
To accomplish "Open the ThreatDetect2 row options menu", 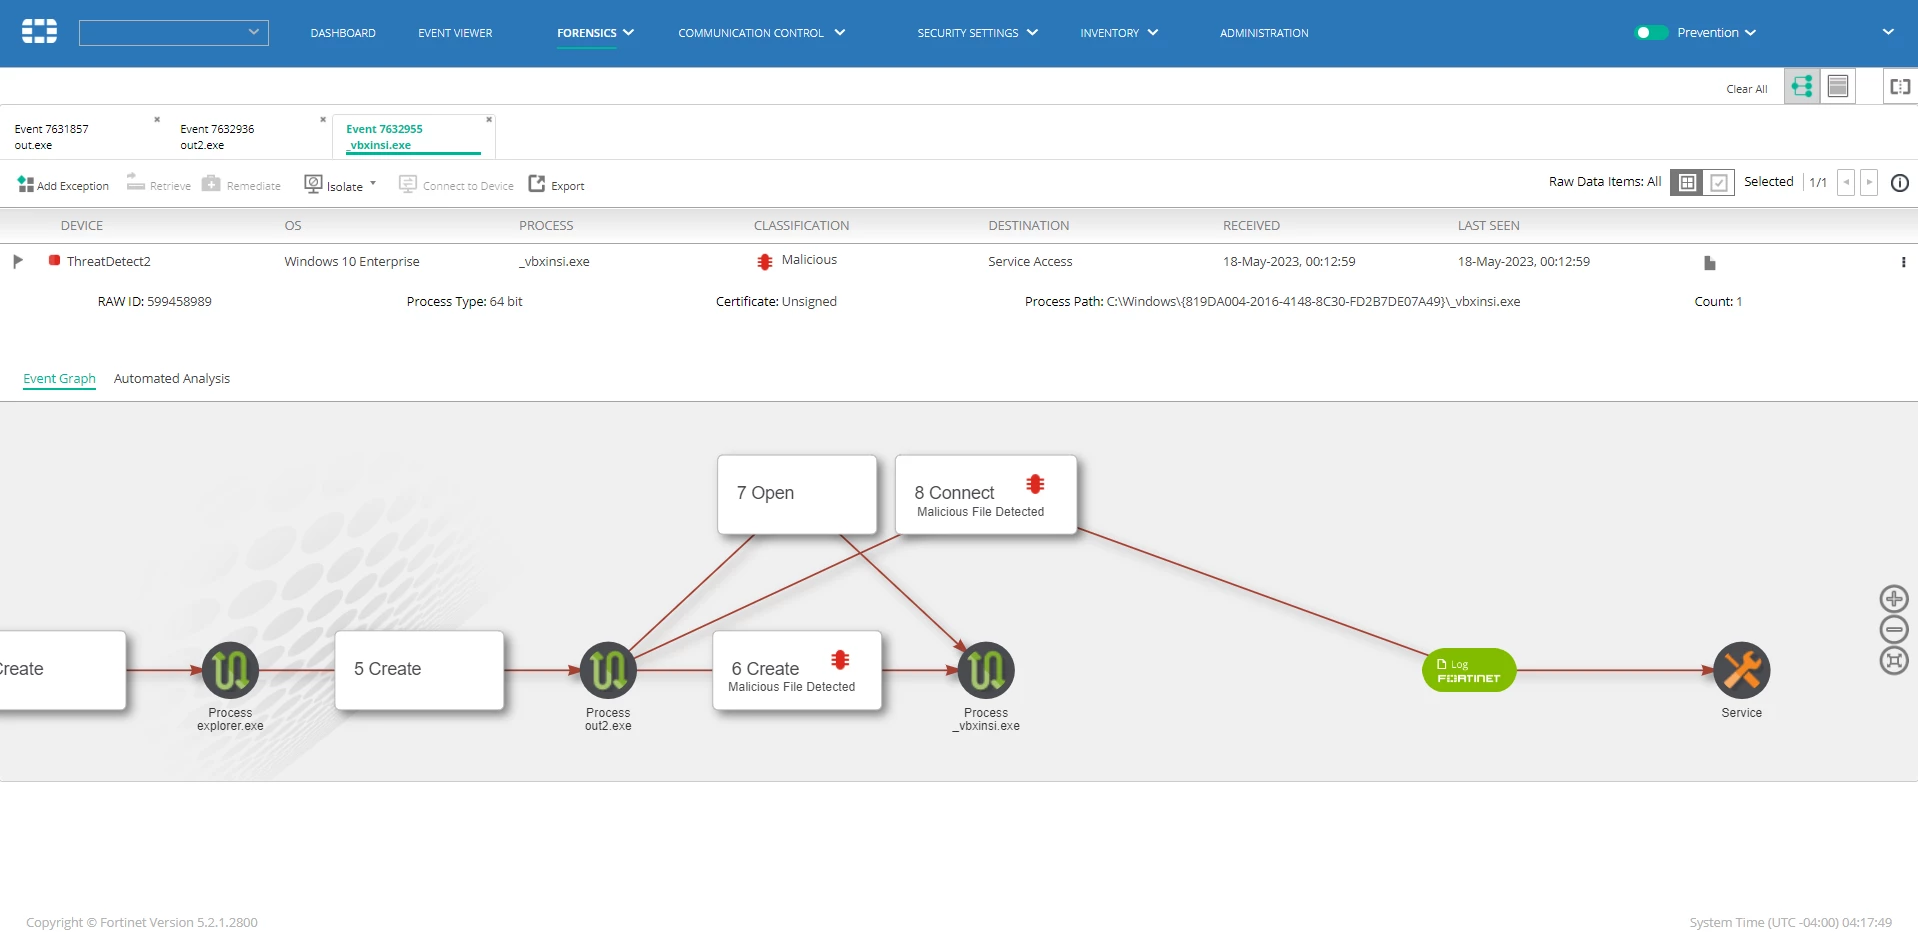I will (1903, 262).
